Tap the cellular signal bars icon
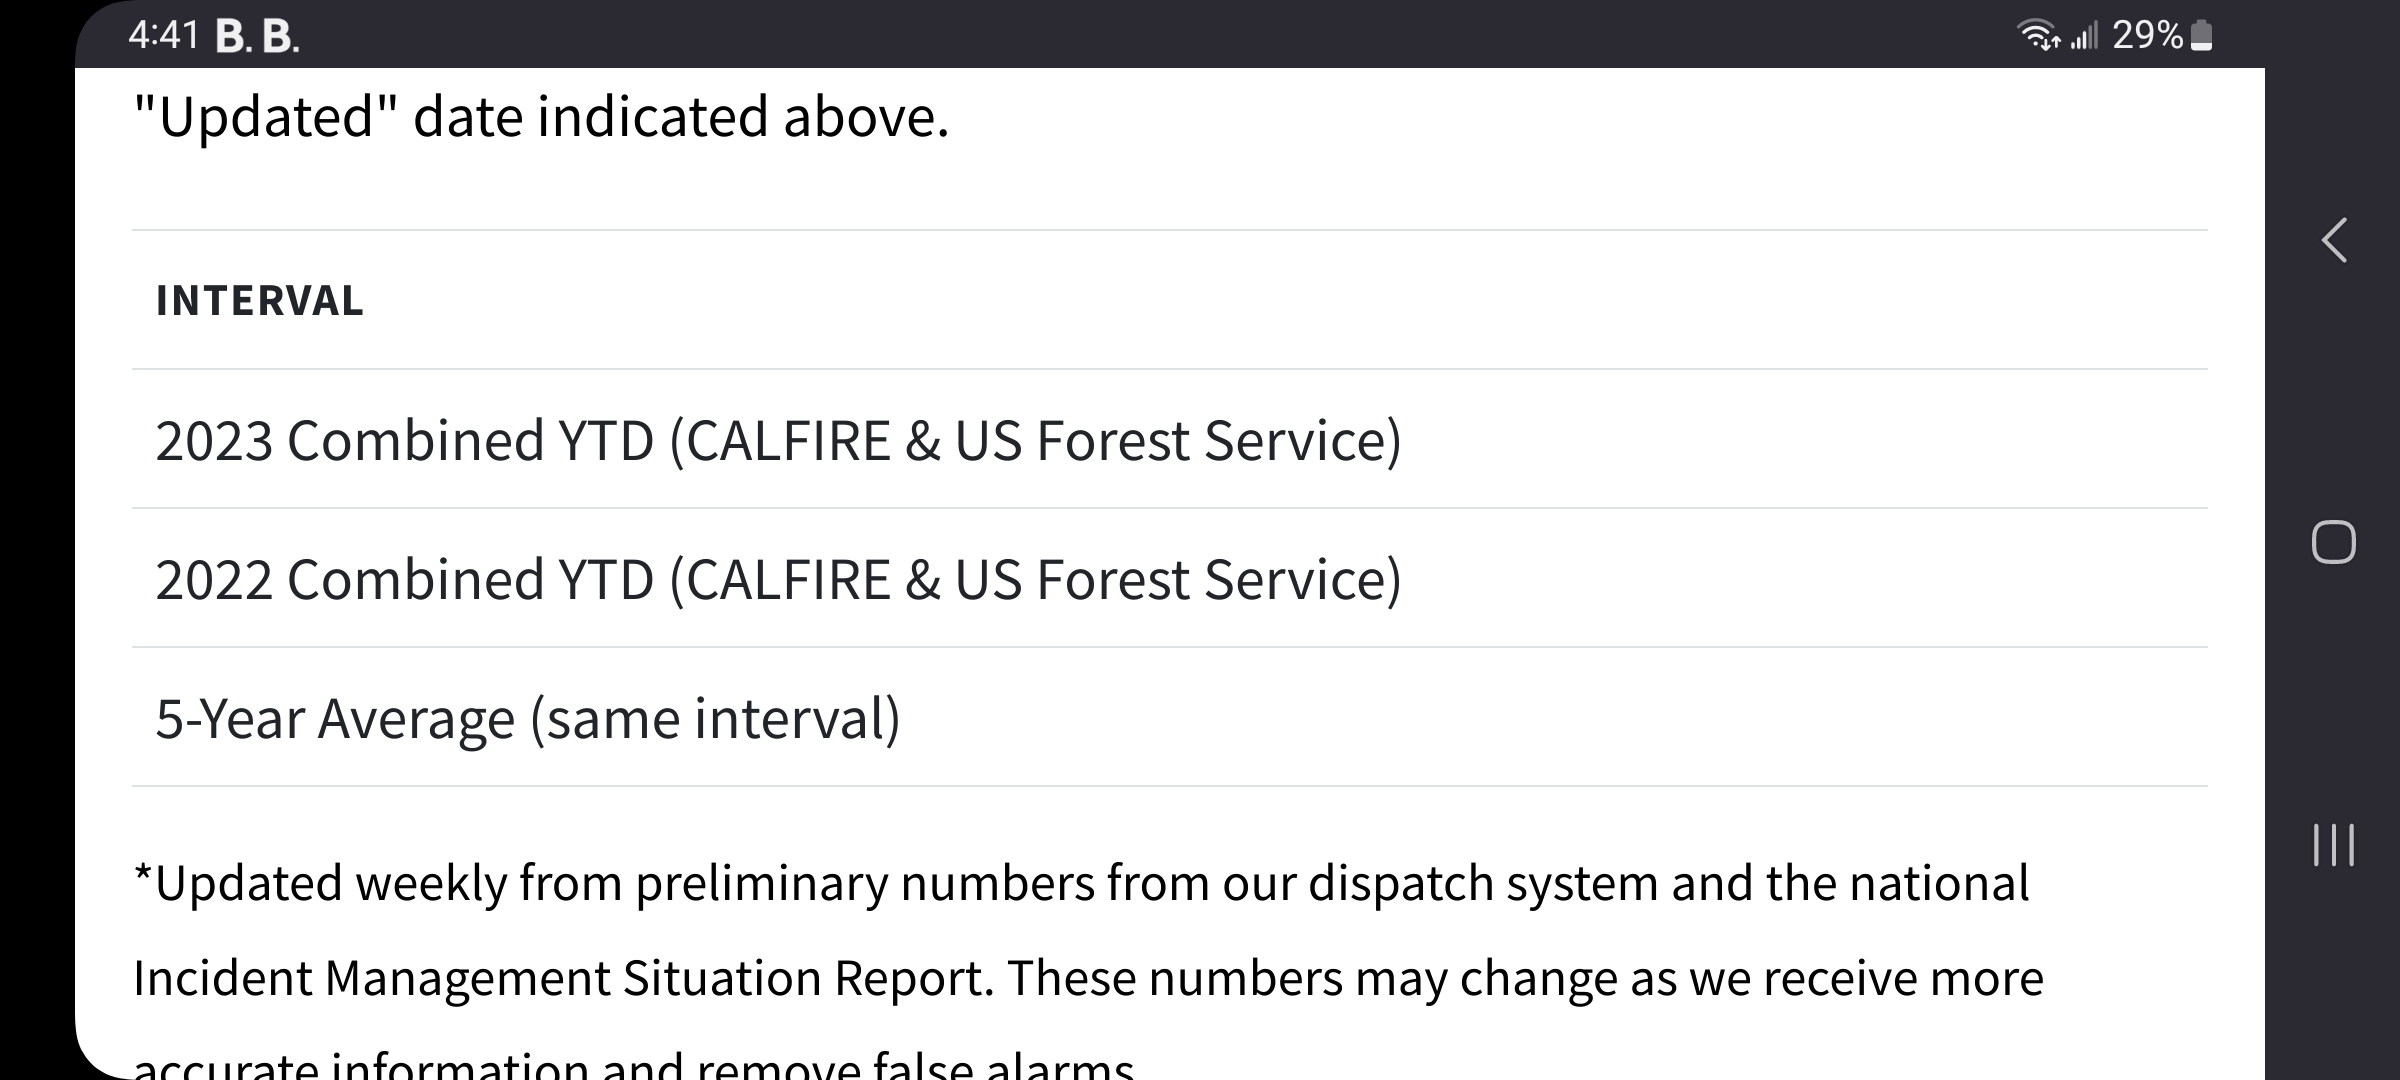2400x1080 pixels. 2084,37
